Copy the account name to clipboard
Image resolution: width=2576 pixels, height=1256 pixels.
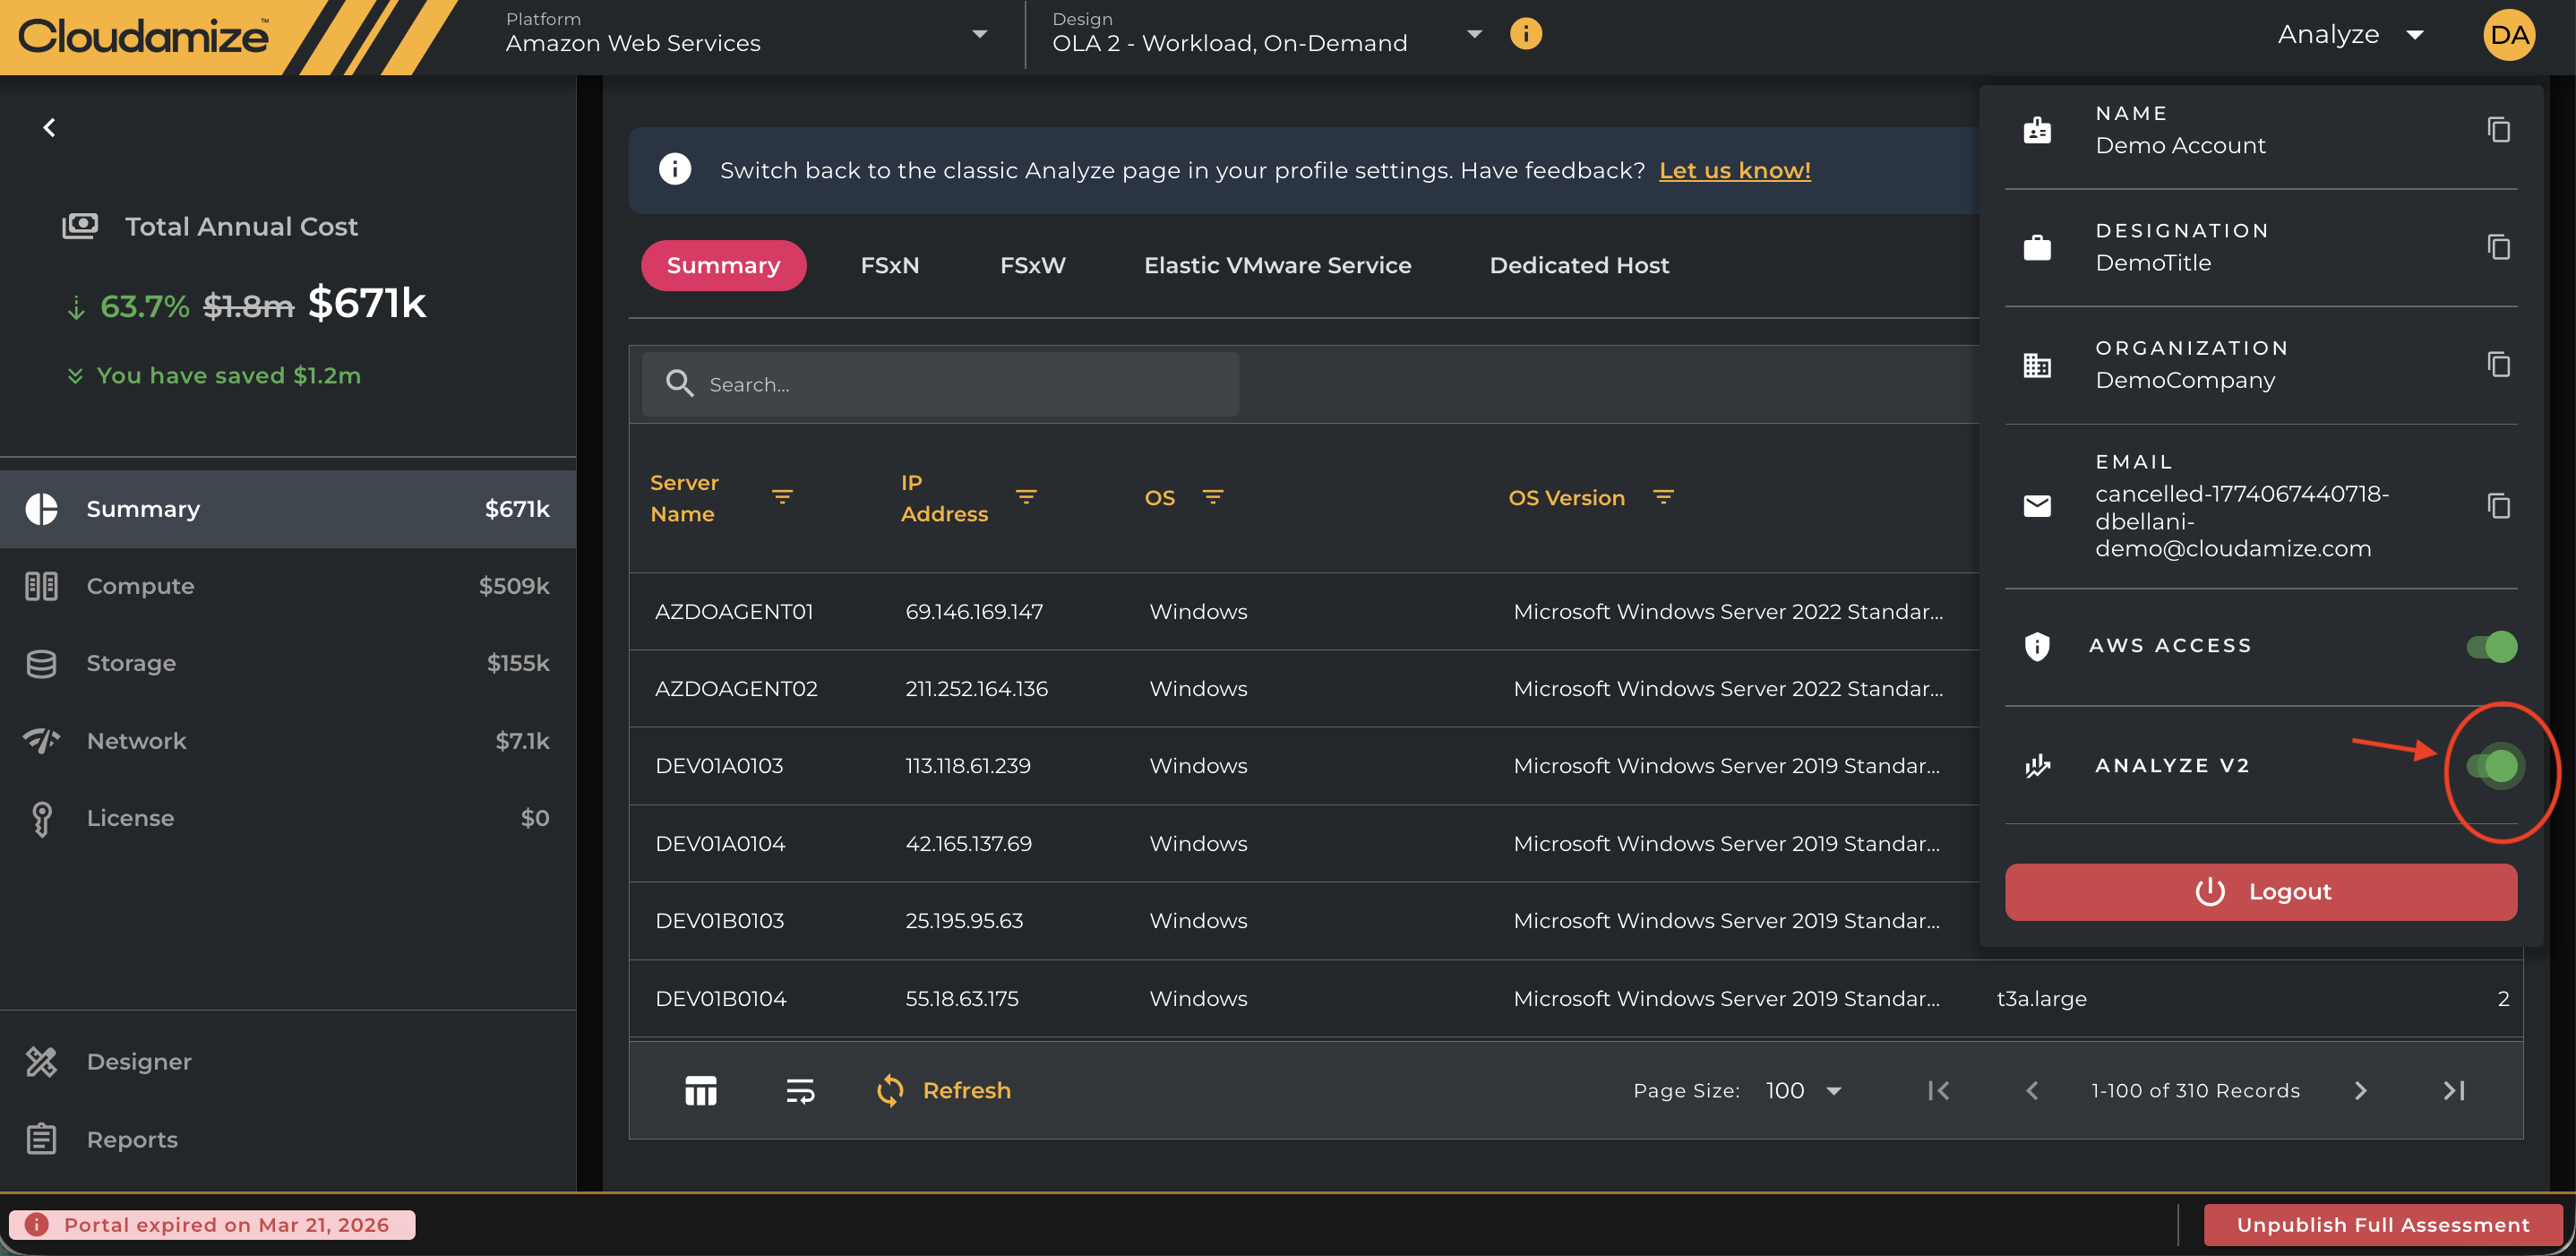tap(2498, 130)
